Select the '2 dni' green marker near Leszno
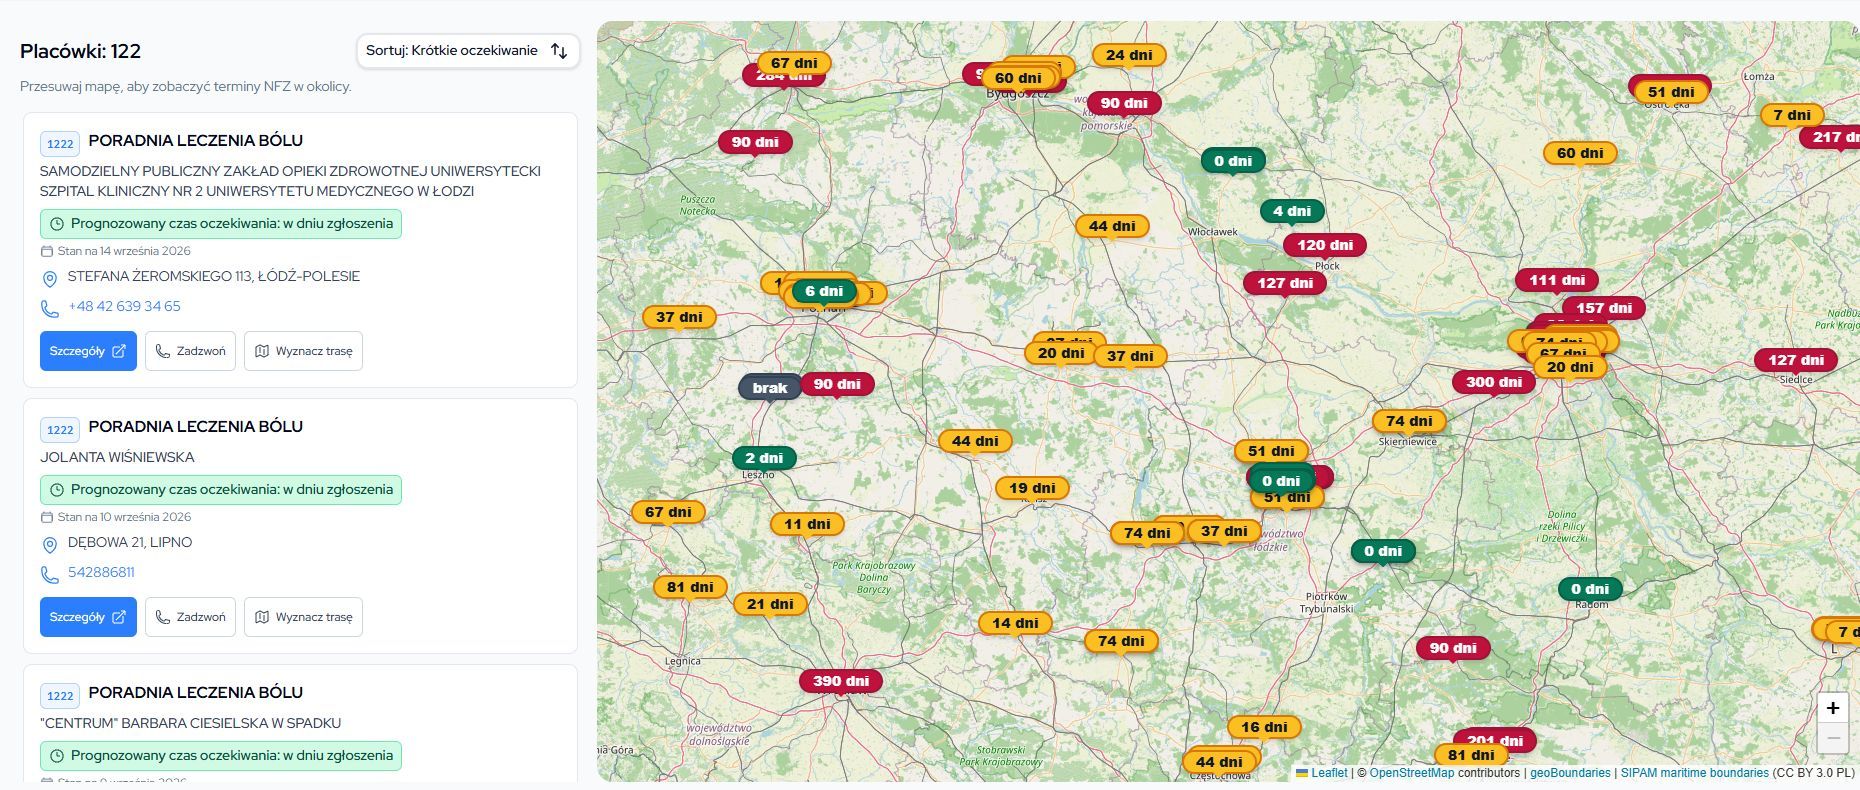 click(x=764, y=458)
